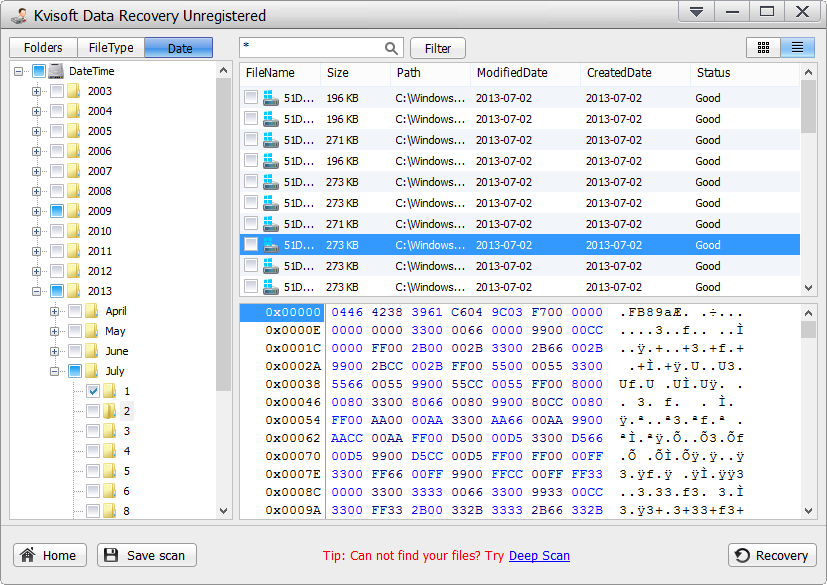Expand the 2008 year node
Screen dimensions: 827x585
[x=36, y=191]
